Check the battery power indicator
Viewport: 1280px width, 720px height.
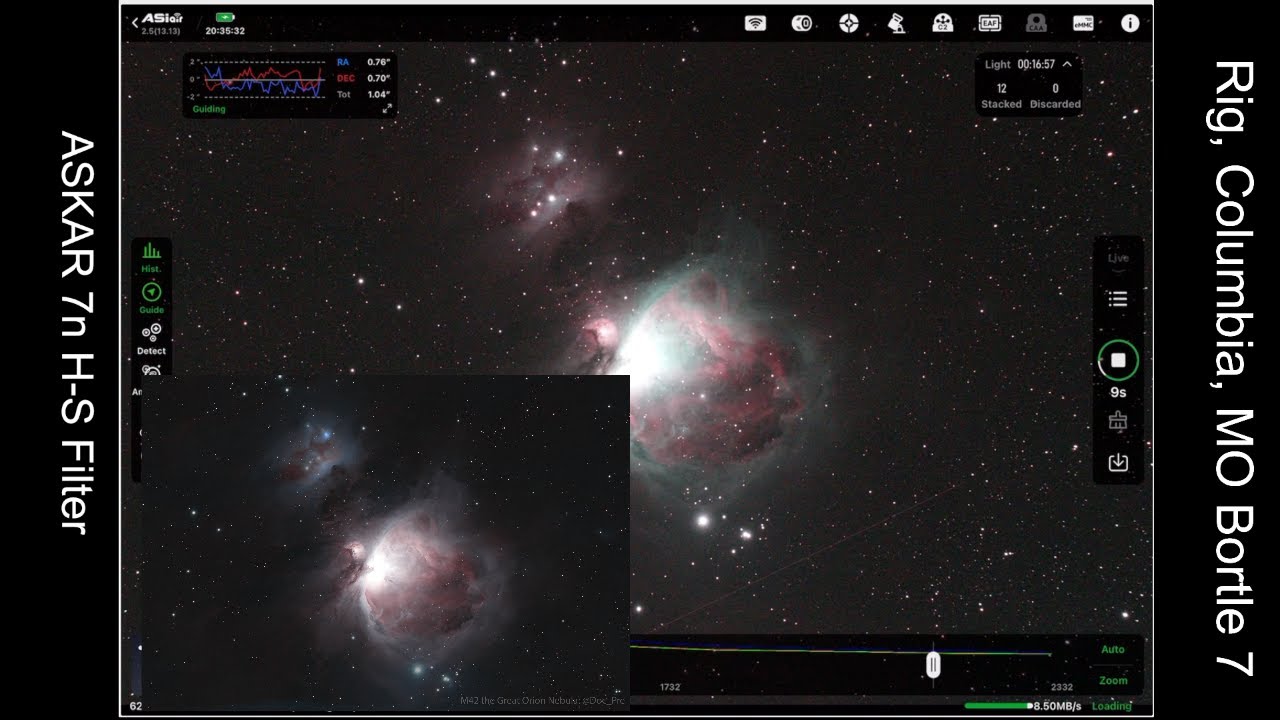point(225,17)
